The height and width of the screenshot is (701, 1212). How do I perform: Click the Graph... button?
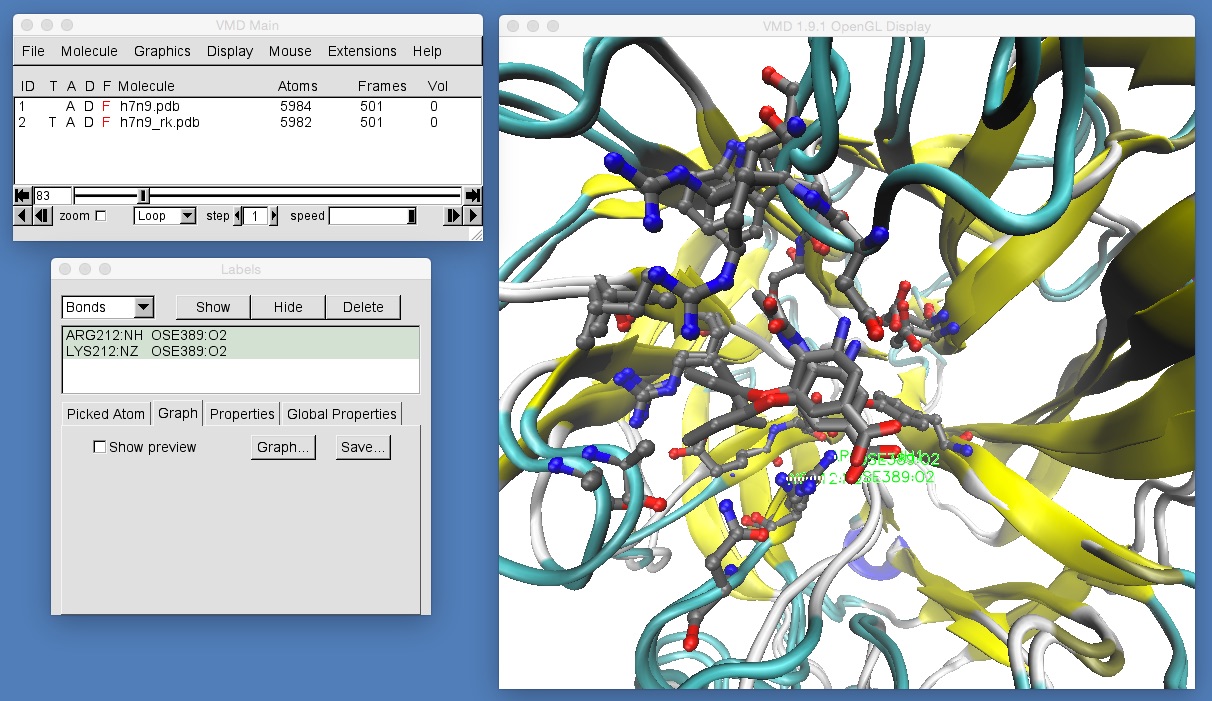284,447
